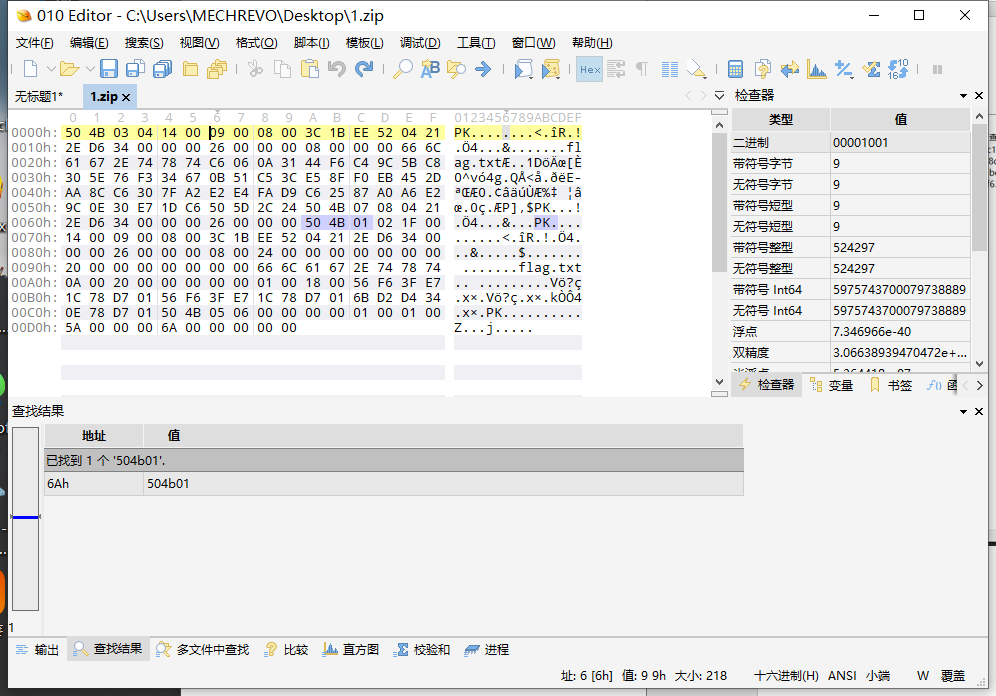Toggle overwrite mode (覆盖) in status bar
Screen dimensions: 996x696
(953, 676)
